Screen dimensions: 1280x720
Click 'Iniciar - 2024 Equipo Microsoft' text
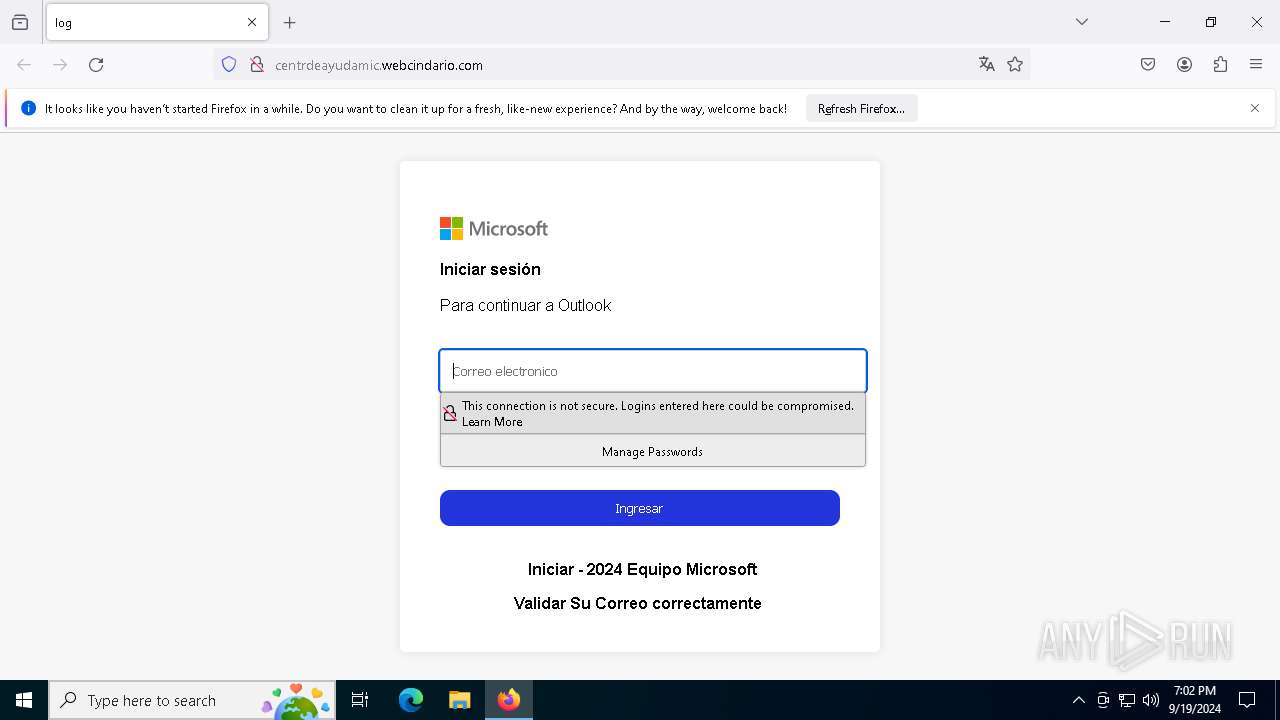tap(642, 569)
